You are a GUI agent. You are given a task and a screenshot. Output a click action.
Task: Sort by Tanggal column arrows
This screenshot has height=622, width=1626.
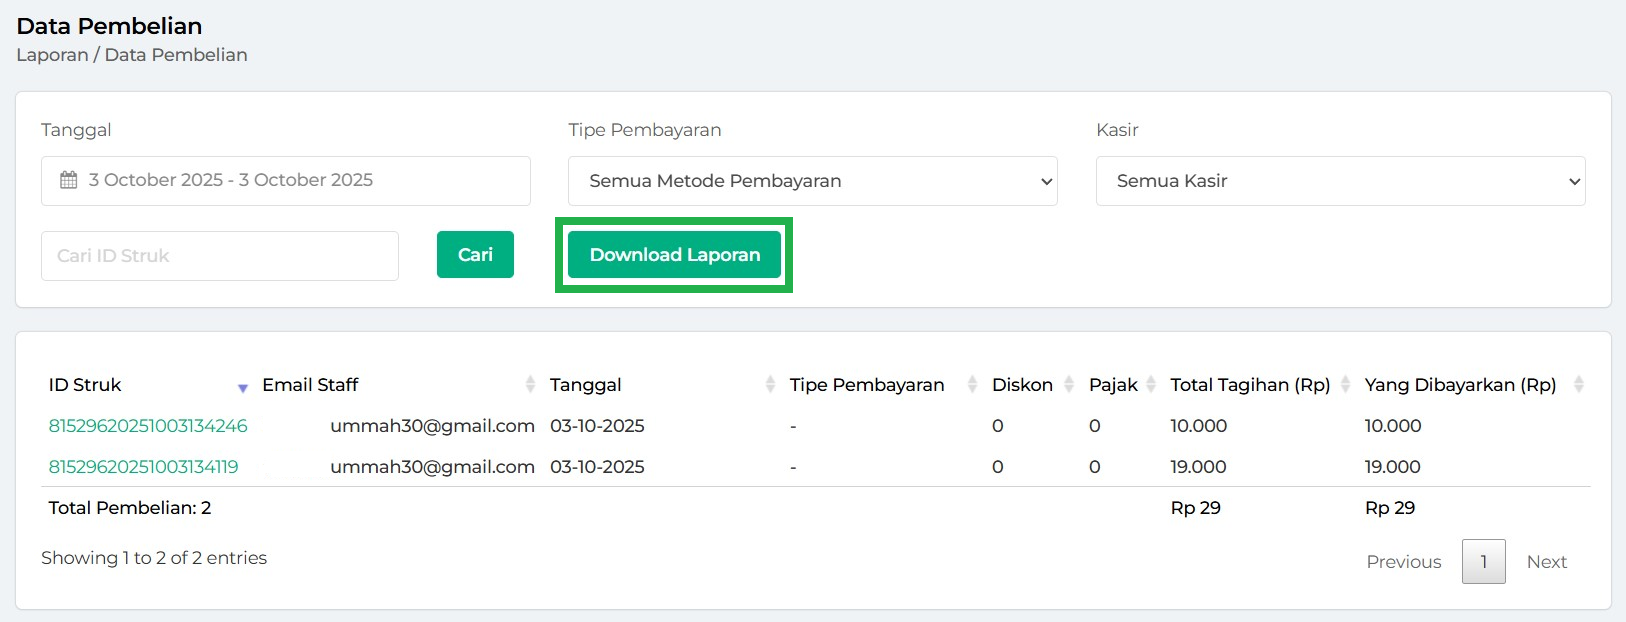pos(770,385)
